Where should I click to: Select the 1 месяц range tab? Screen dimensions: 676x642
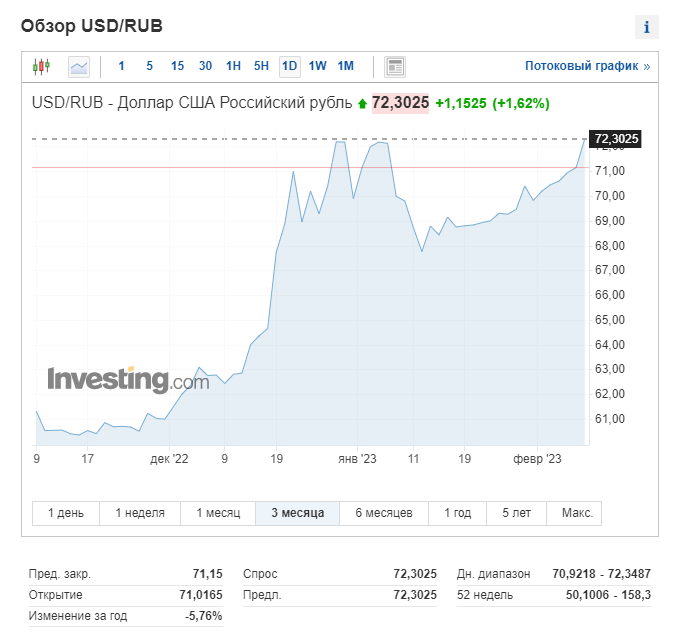click(218, 513)
